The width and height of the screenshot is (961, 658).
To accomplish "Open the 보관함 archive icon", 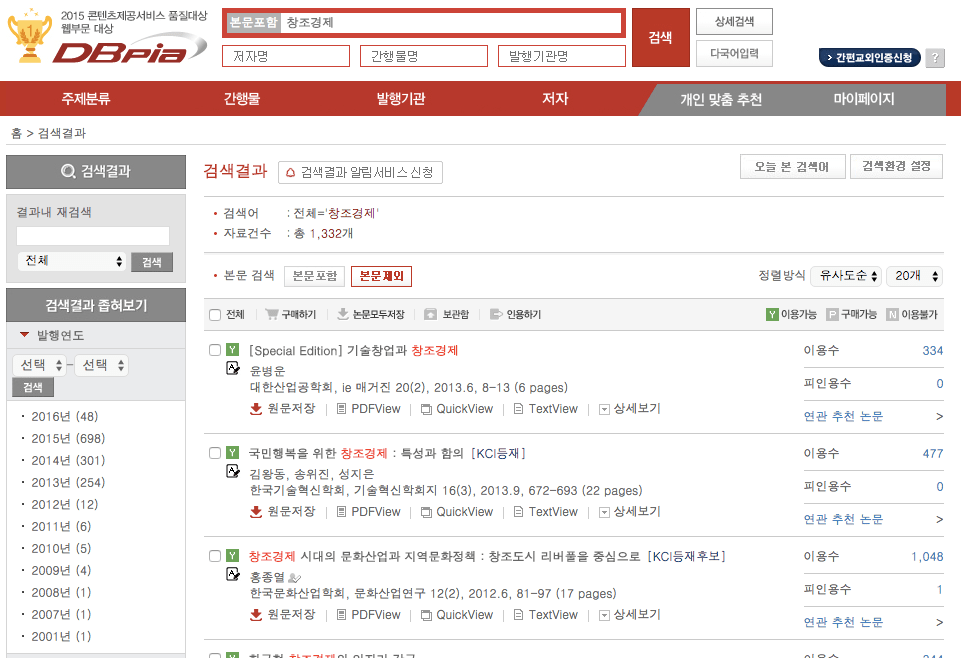I will pyautogui.click(x=430, y=314).
